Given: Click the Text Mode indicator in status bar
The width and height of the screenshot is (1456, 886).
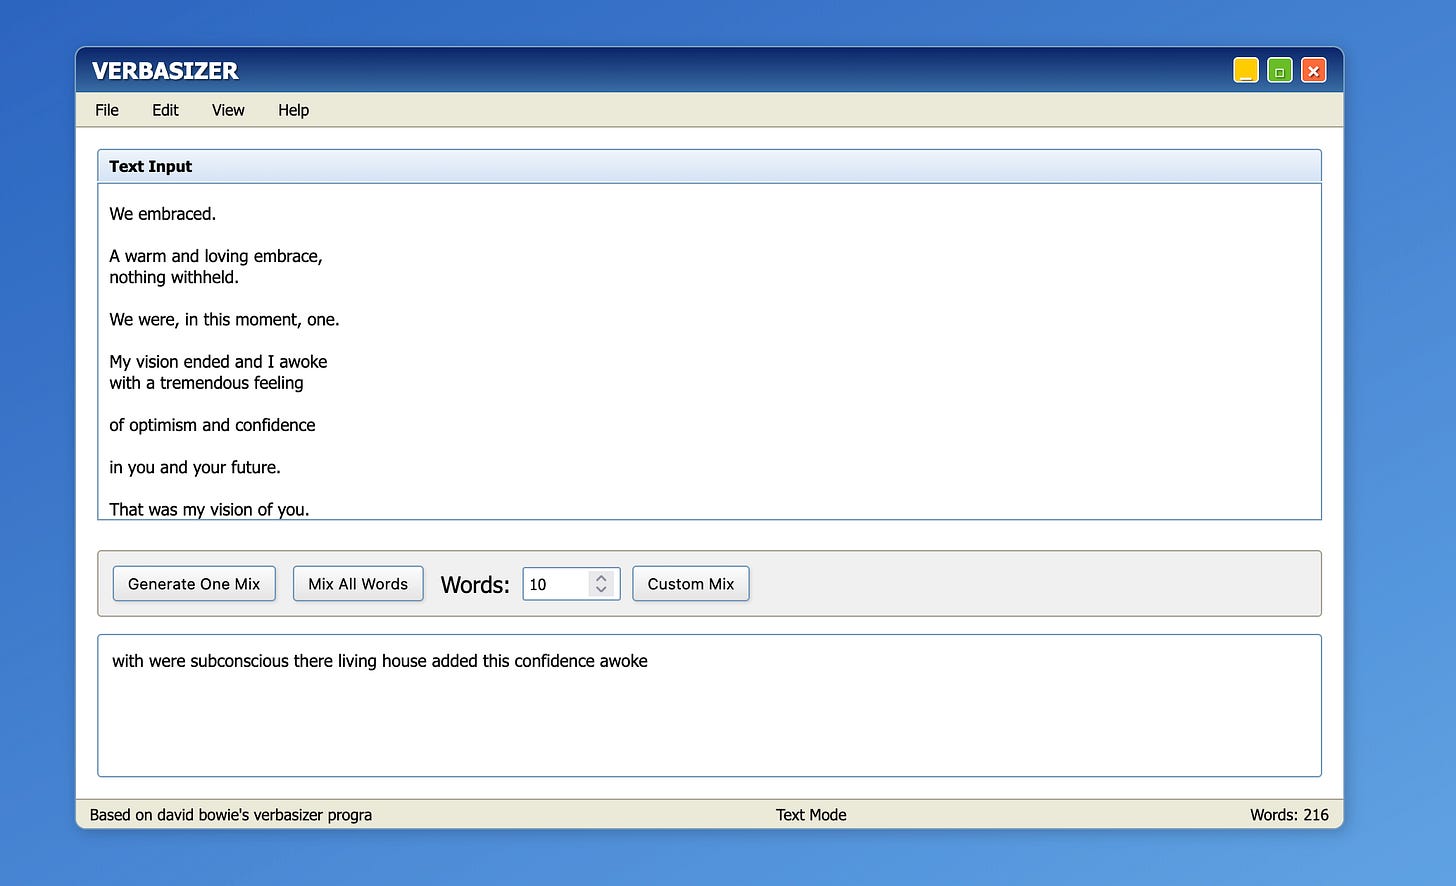Looking at the screenshot, I should click(811, 815).
